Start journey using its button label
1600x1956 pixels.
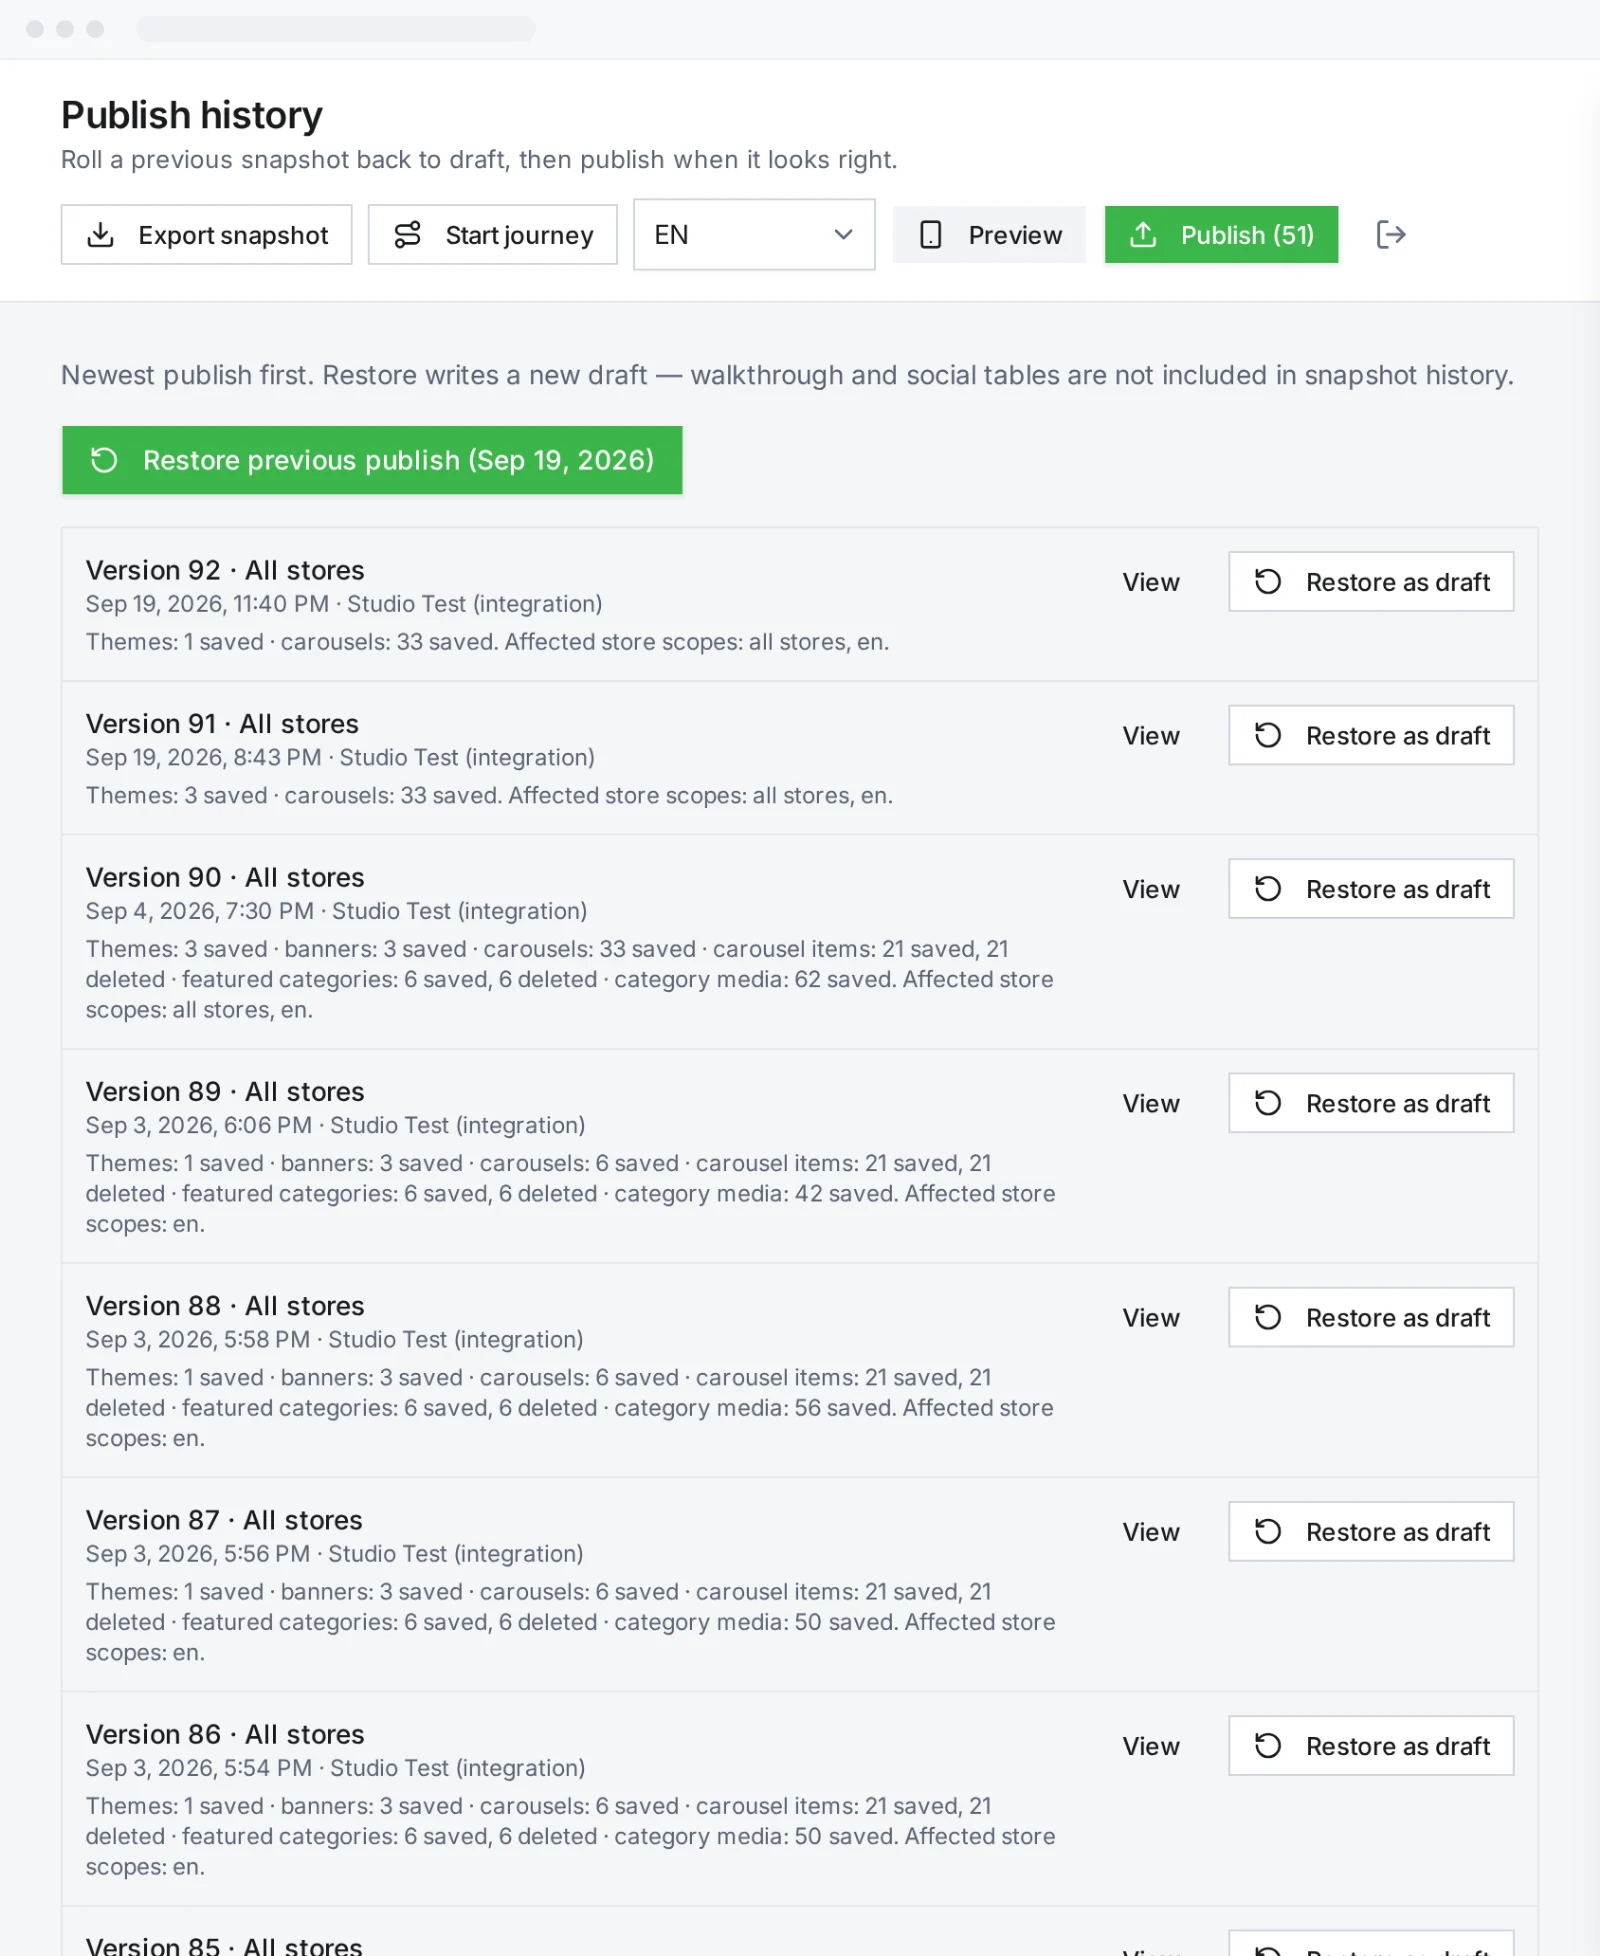tap(519, 235)
